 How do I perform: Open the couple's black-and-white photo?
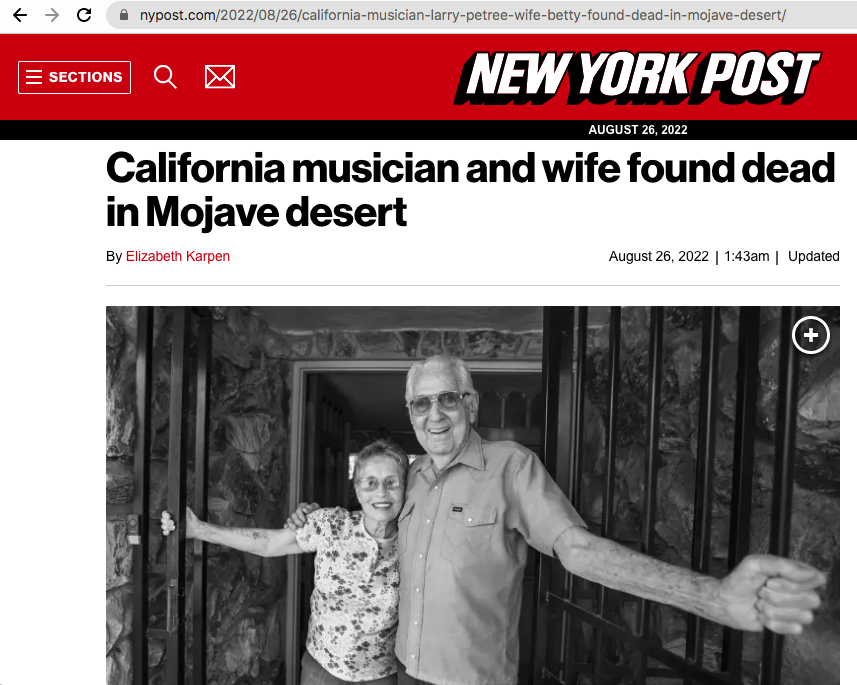pyautogui.click(x=473, y=495)
